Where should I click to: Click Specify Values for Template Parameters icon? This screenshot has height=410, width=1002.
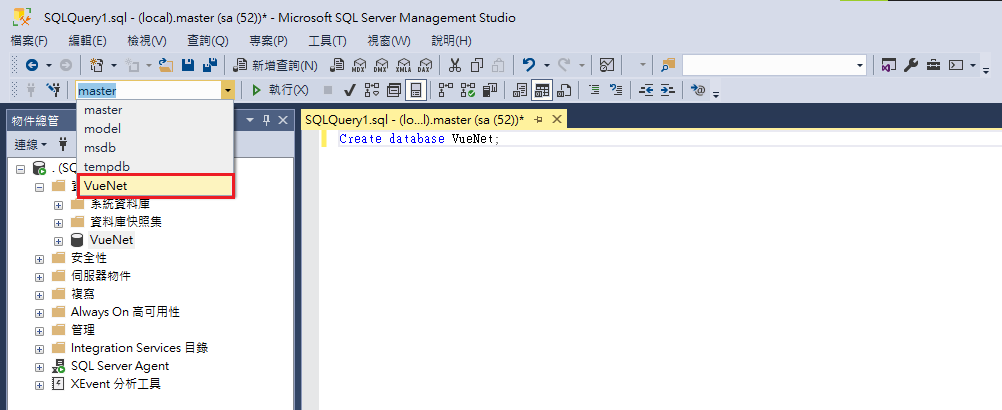click(698, 90)
